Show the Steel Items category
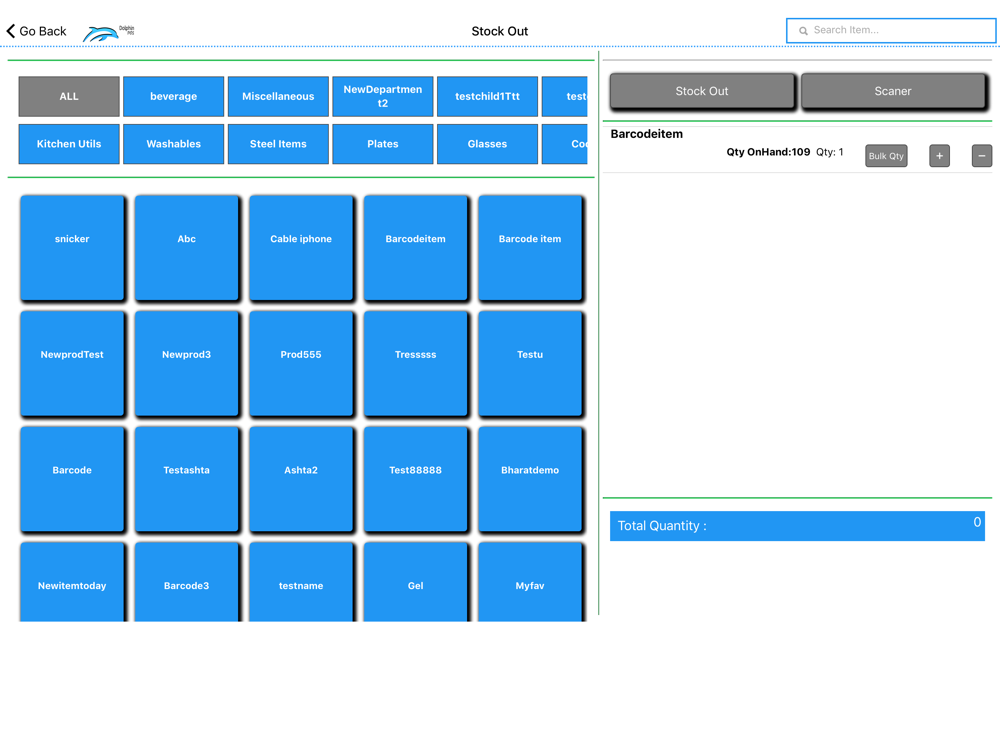 [x=278, y=144]
